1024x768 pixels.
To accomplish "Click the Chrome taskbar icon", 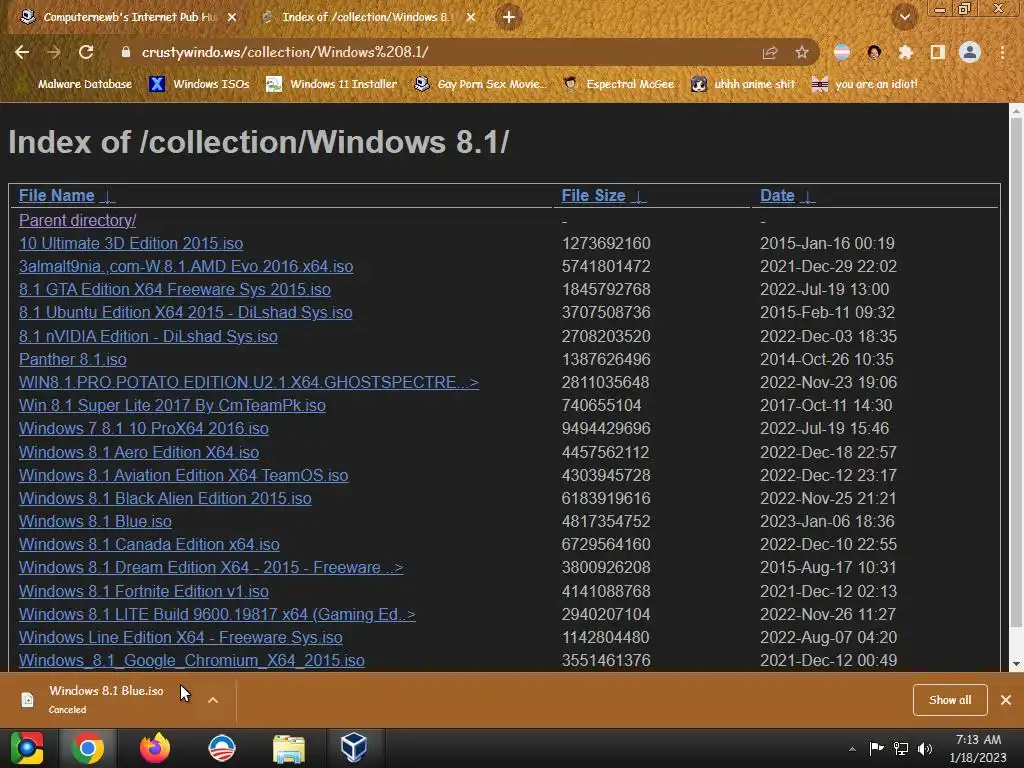I will pos(88,748).
